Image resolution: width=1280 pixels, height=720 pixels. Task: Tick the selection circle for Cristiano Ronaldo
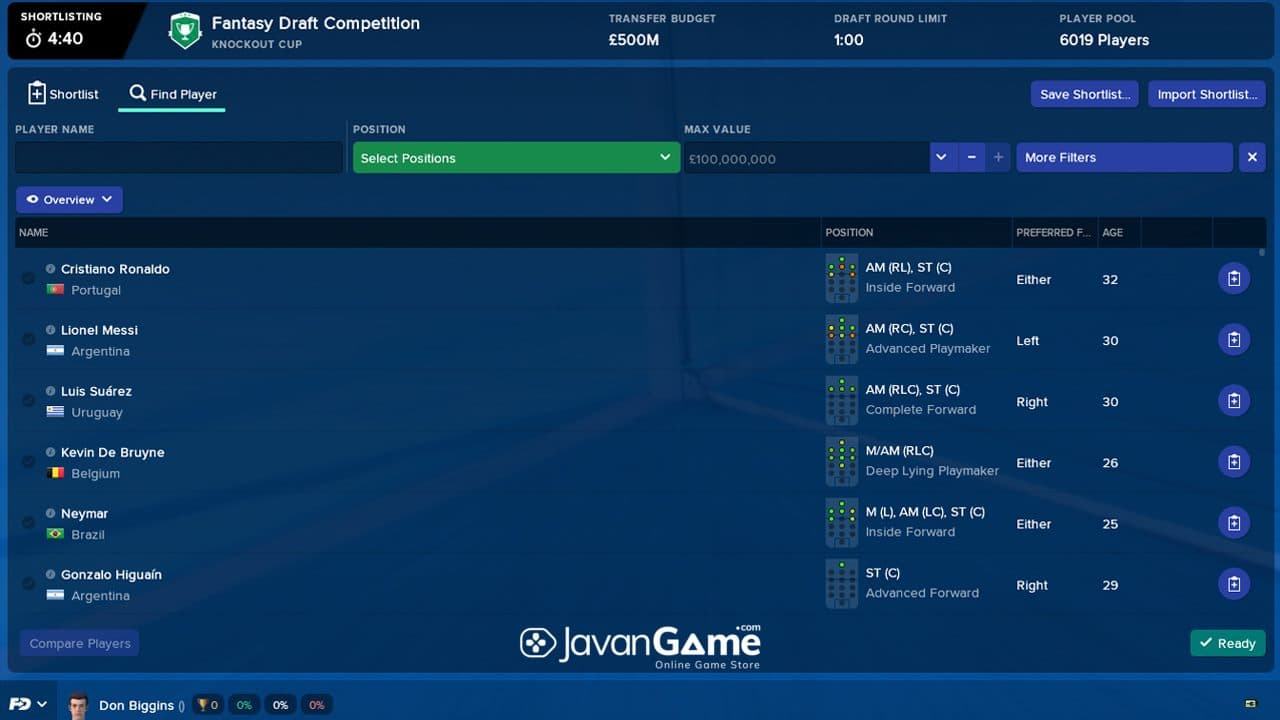(x=28, y=279)
